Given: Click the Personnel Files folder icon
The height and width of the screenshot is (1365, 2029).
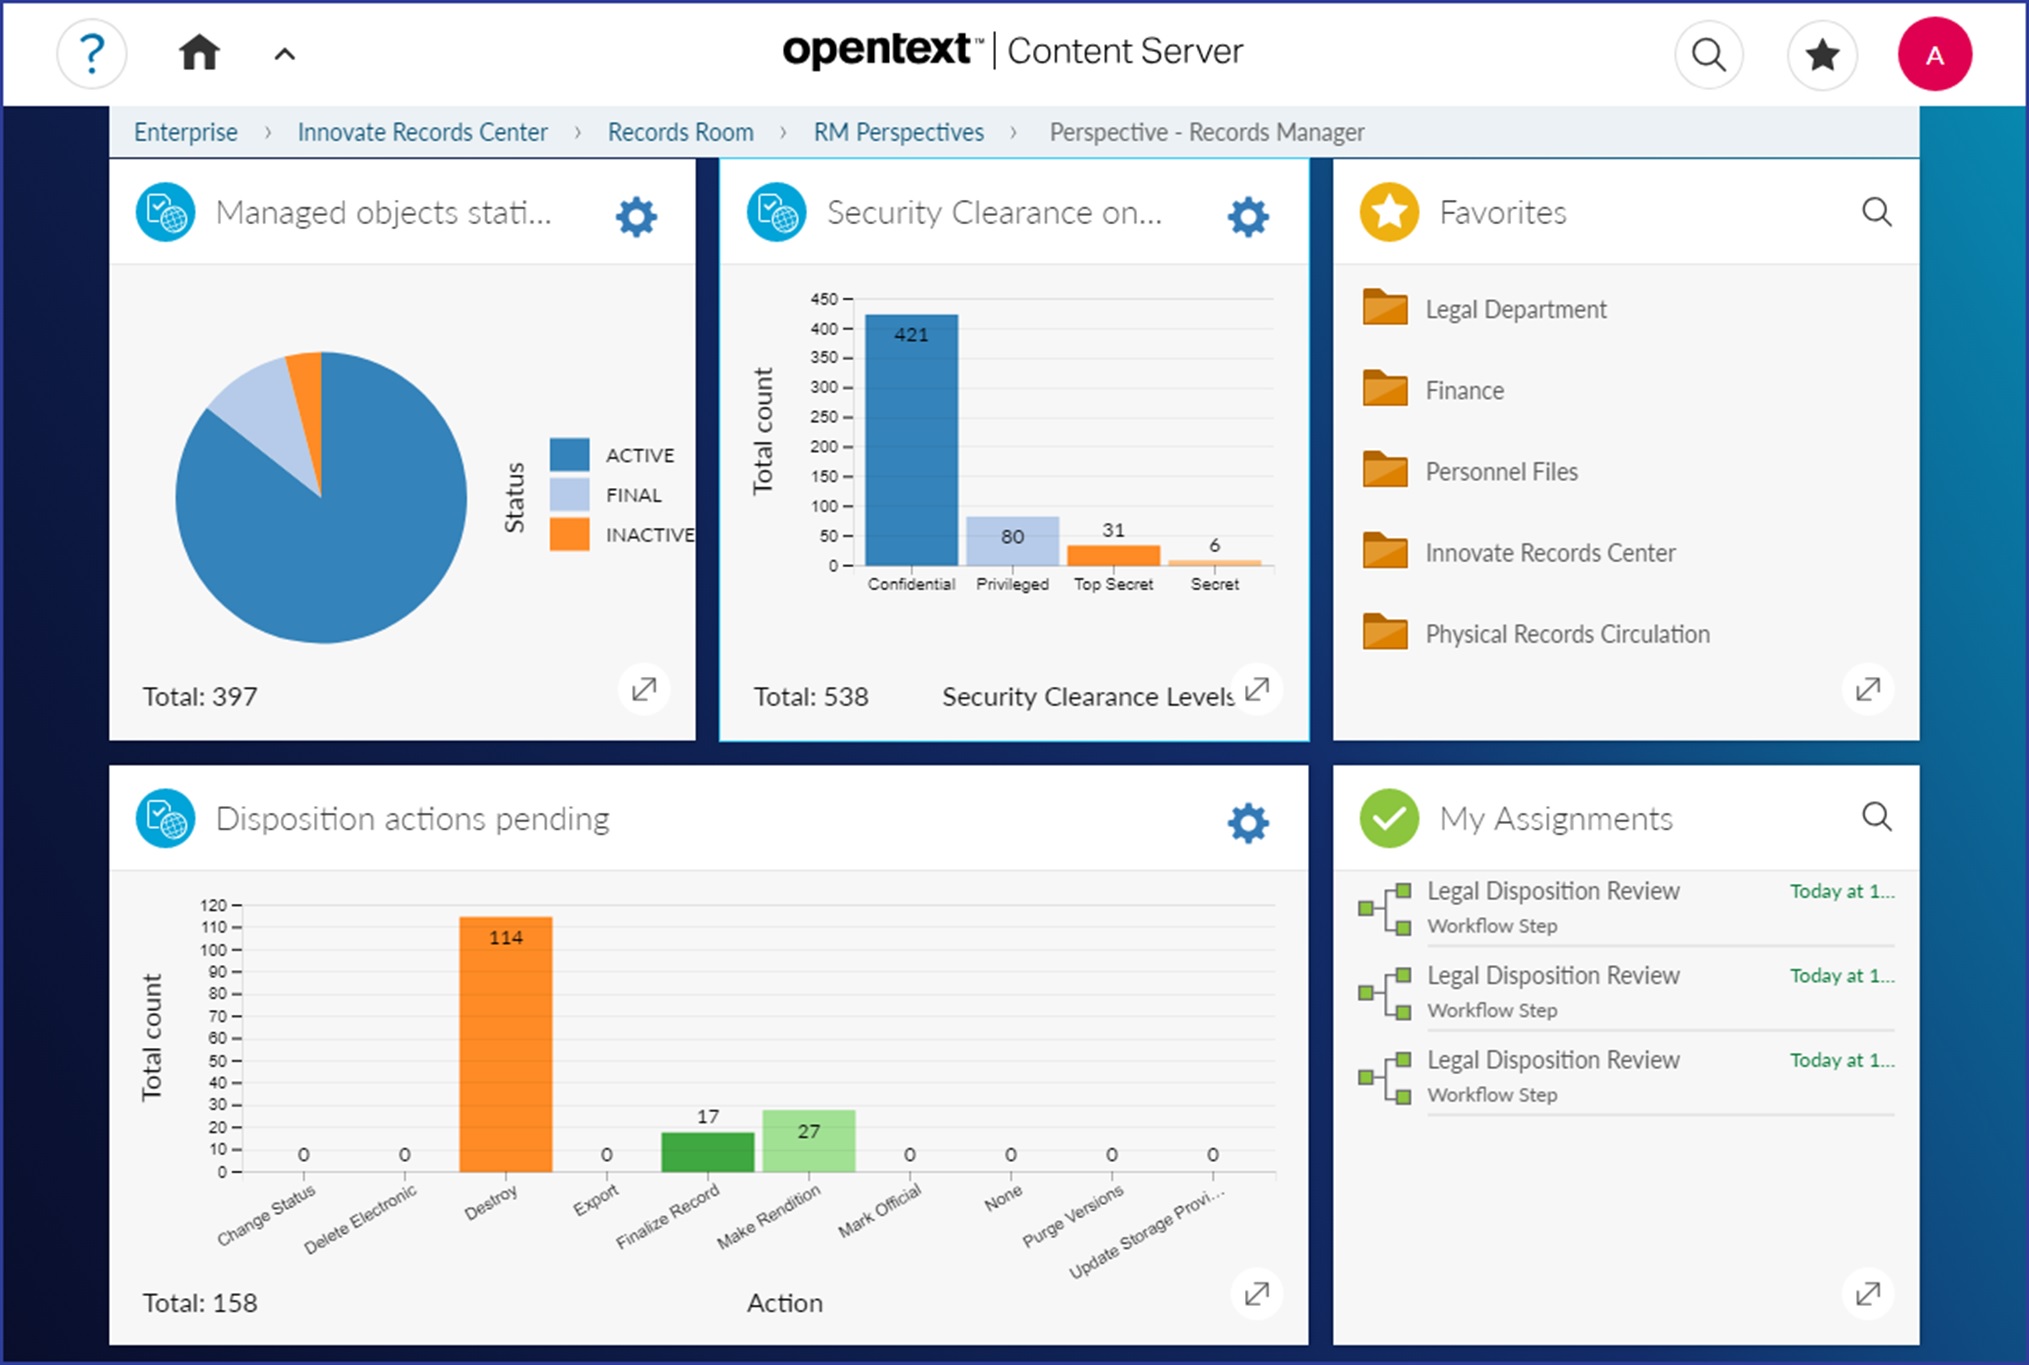Looking at the screenshot, I should tap(1385, 469).
